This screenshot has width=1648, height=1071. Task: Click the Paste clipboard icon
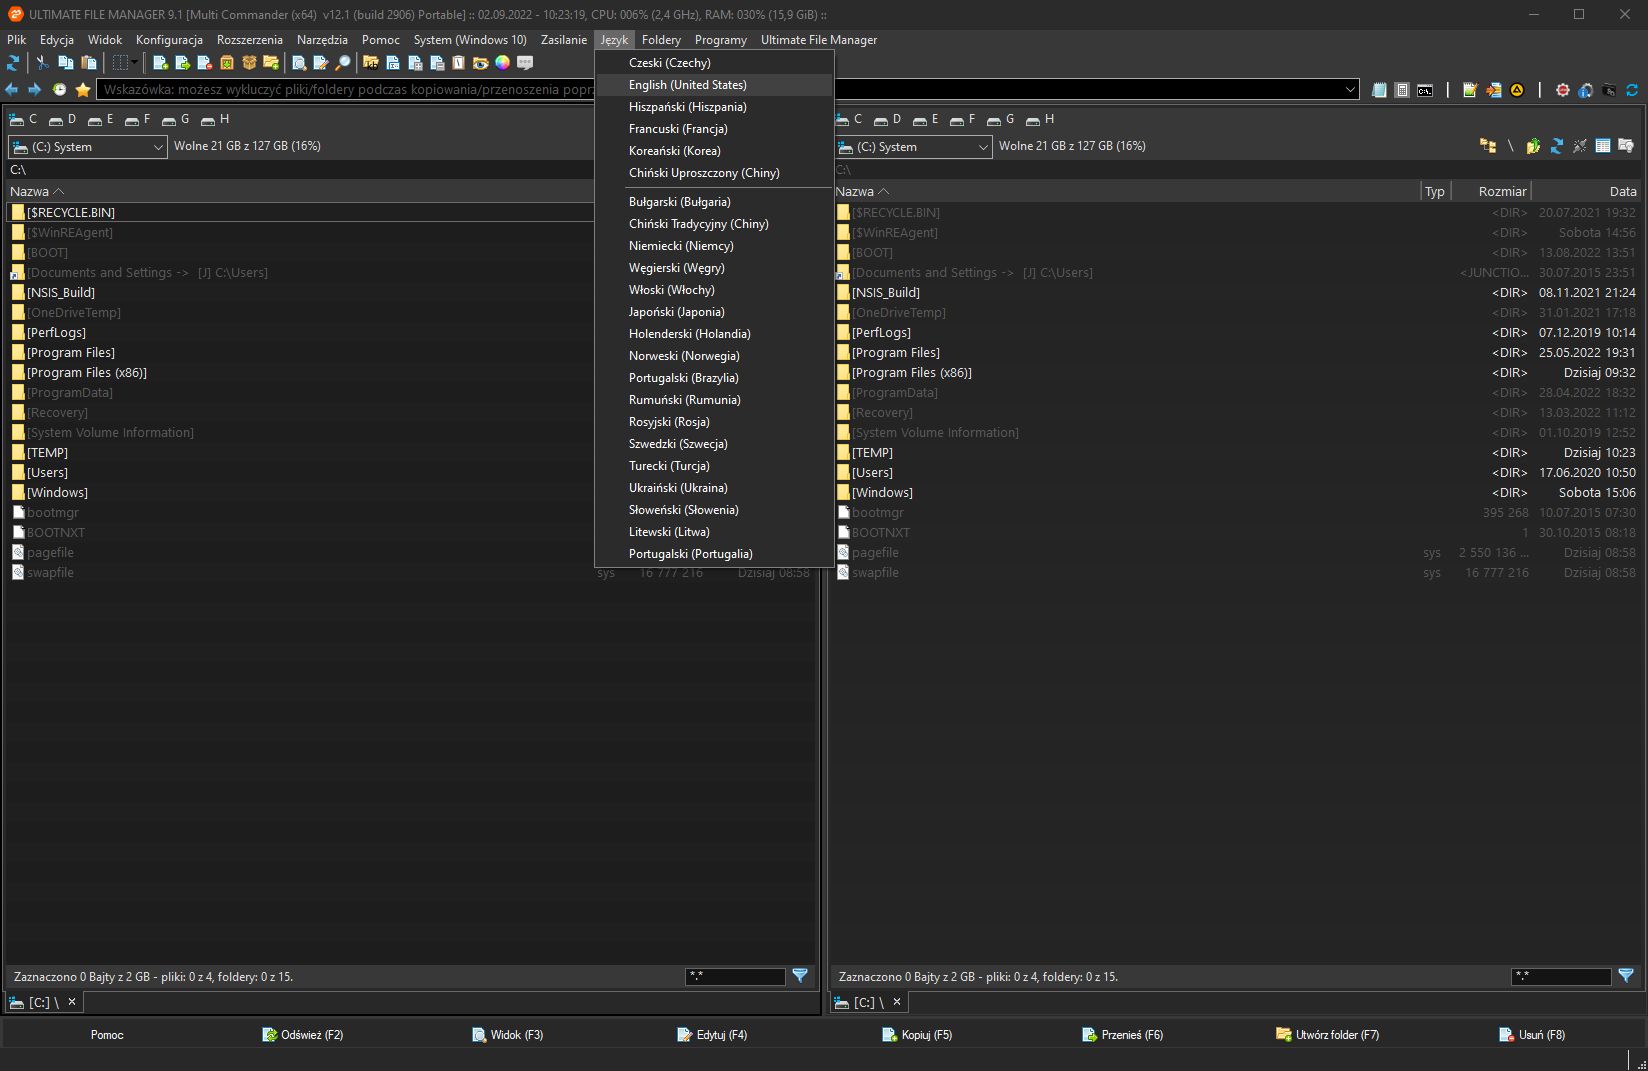[88, 62]
